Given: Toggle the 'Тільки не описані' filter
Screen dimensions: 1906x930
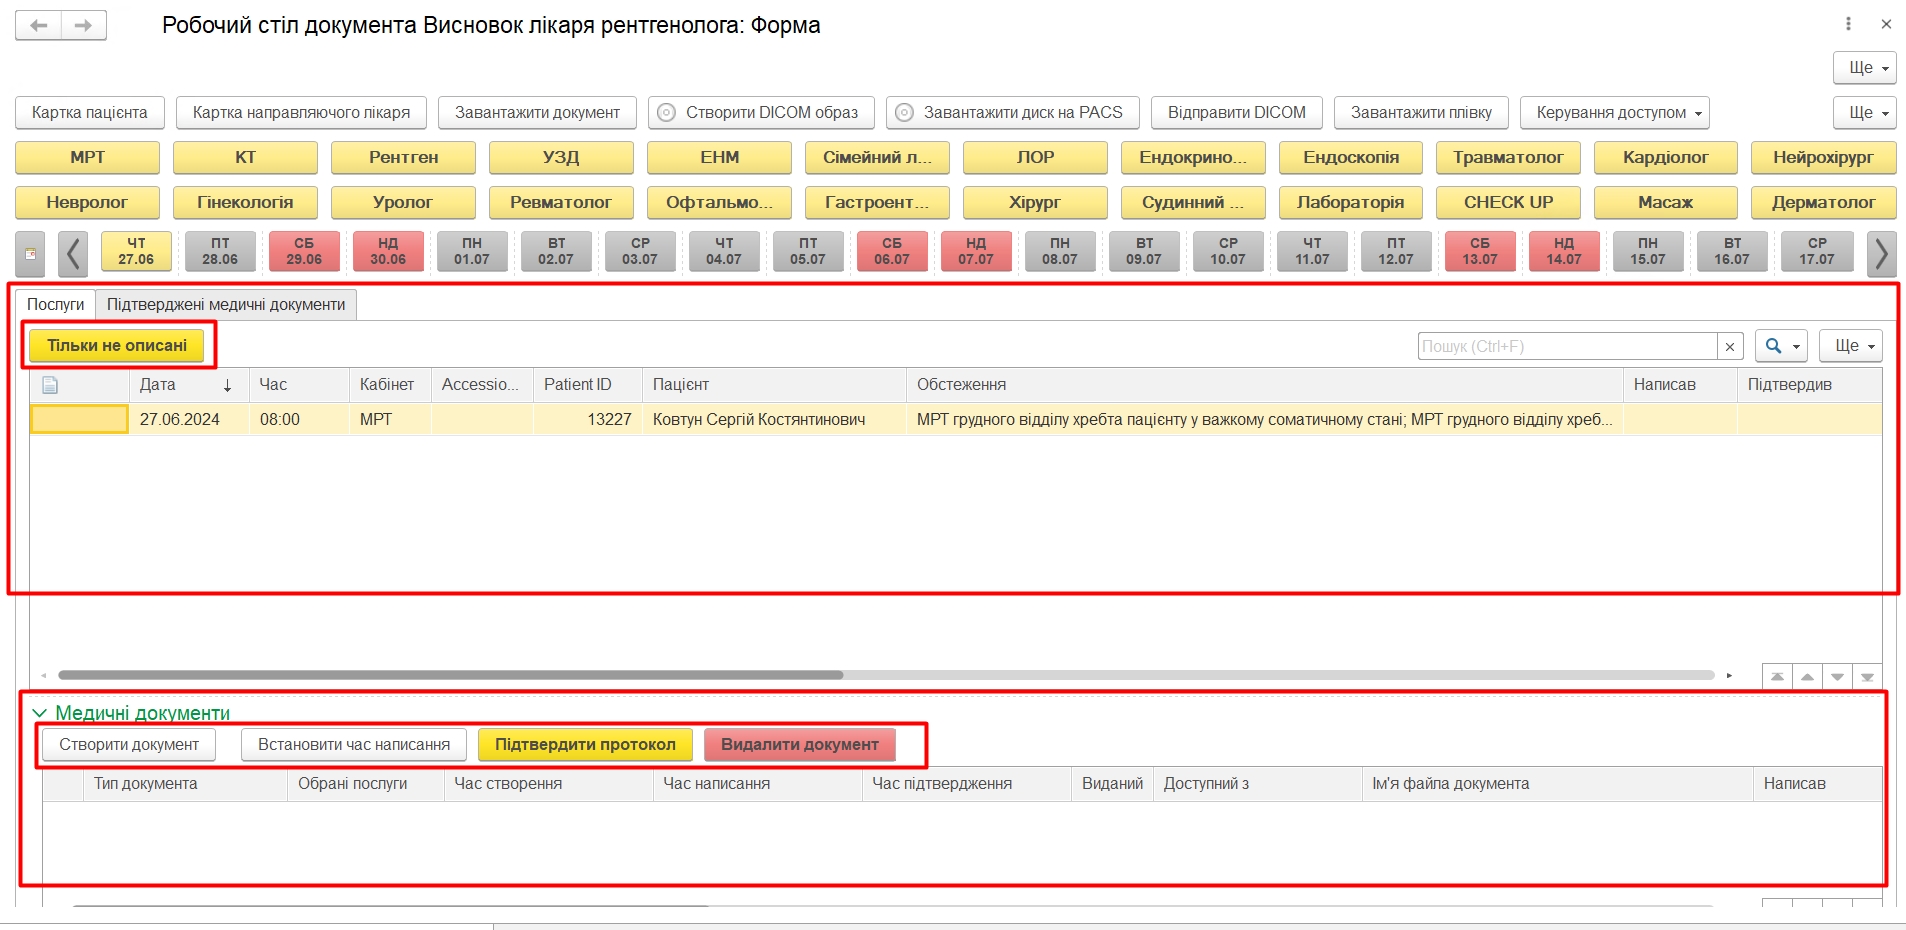Looking at the screenshot, I should pyautogui.click(x=117, y=346).
